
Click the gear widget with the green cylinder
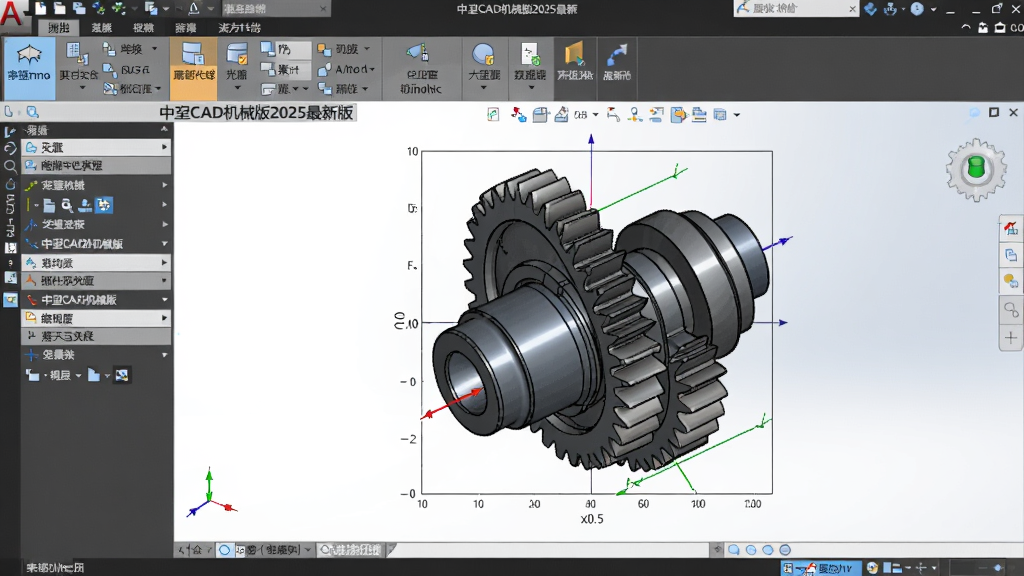[976, 169]
